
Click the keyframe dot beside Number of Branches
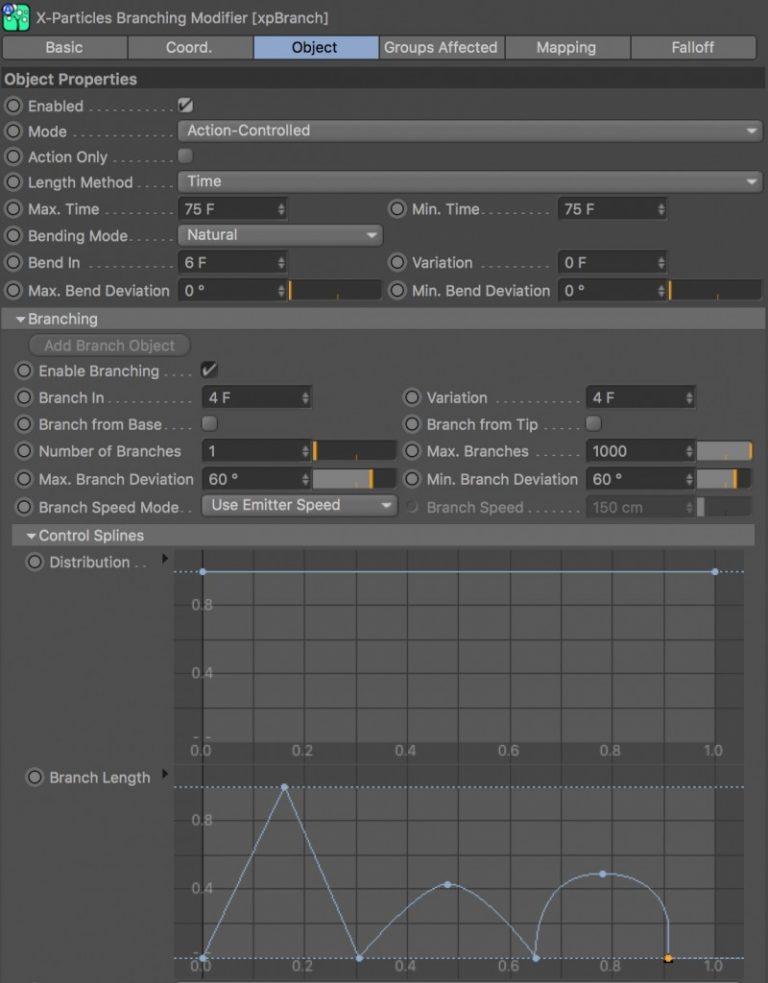click(x=24, y=451)
